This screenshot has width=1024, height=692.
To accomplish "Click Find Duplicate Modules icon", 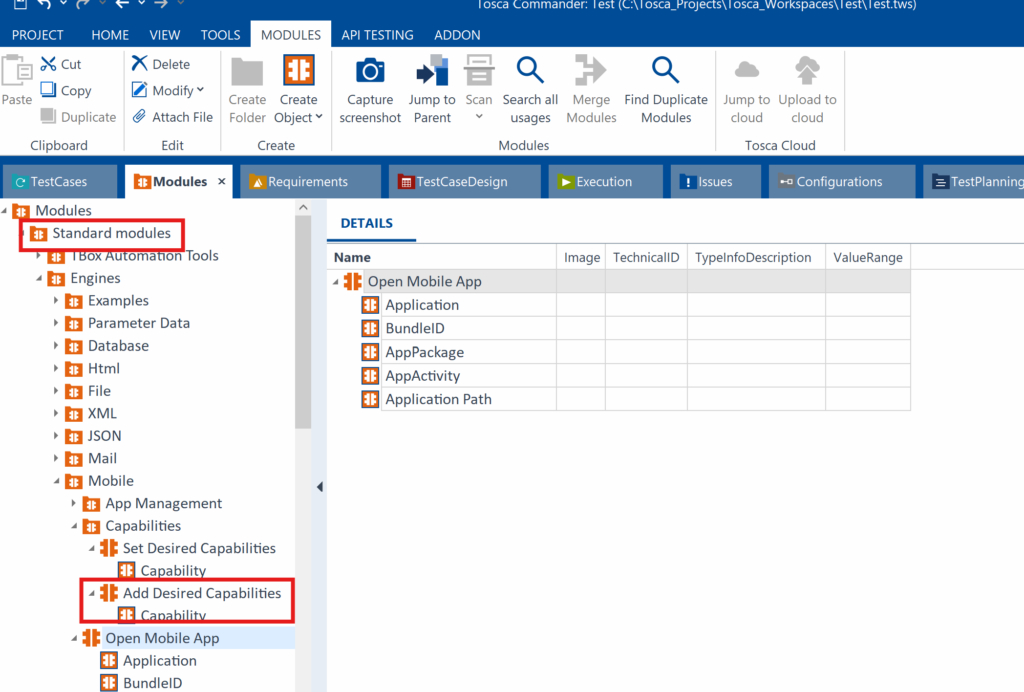I will 665,70.
